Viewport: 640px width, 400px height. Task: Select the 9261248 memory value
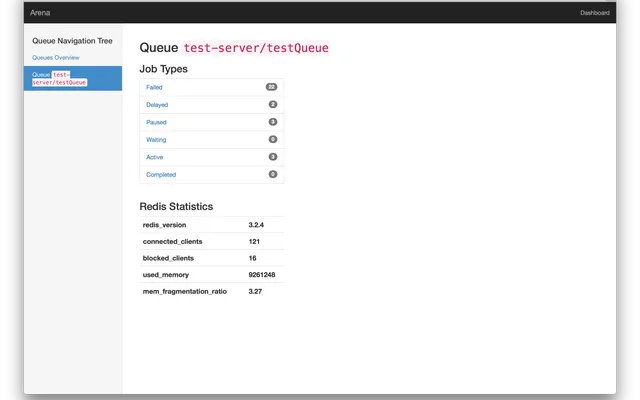pos(262,275)
